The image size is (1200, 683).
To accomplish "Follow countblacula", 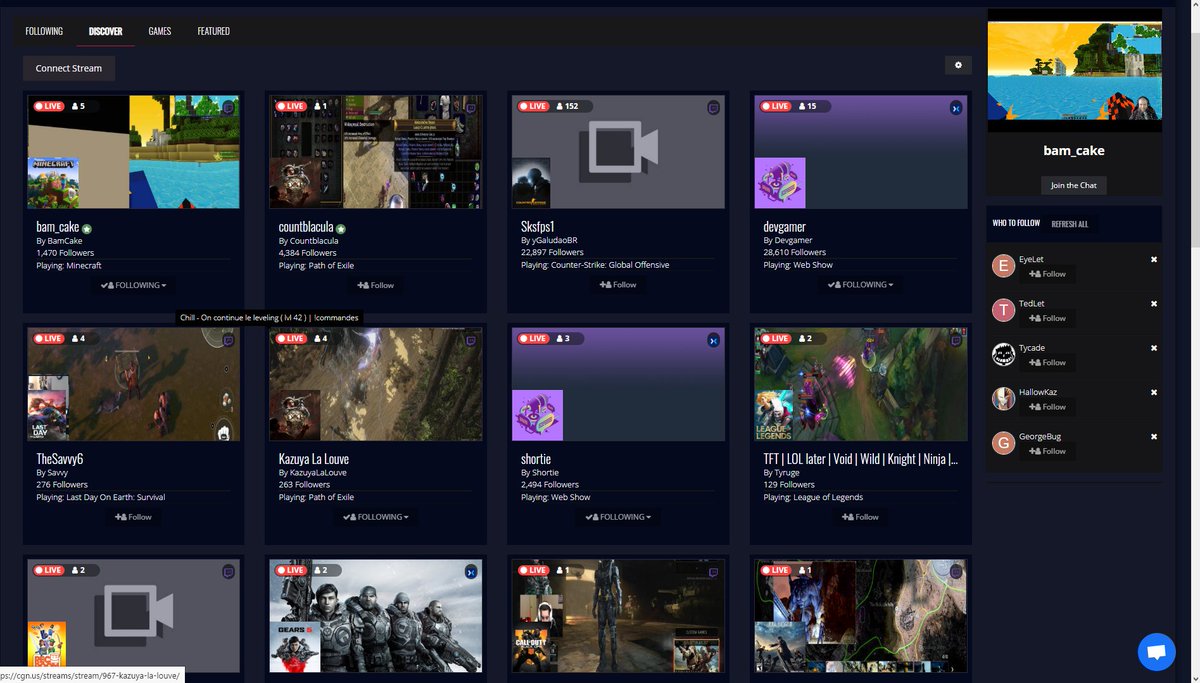I will pos(375,285).
